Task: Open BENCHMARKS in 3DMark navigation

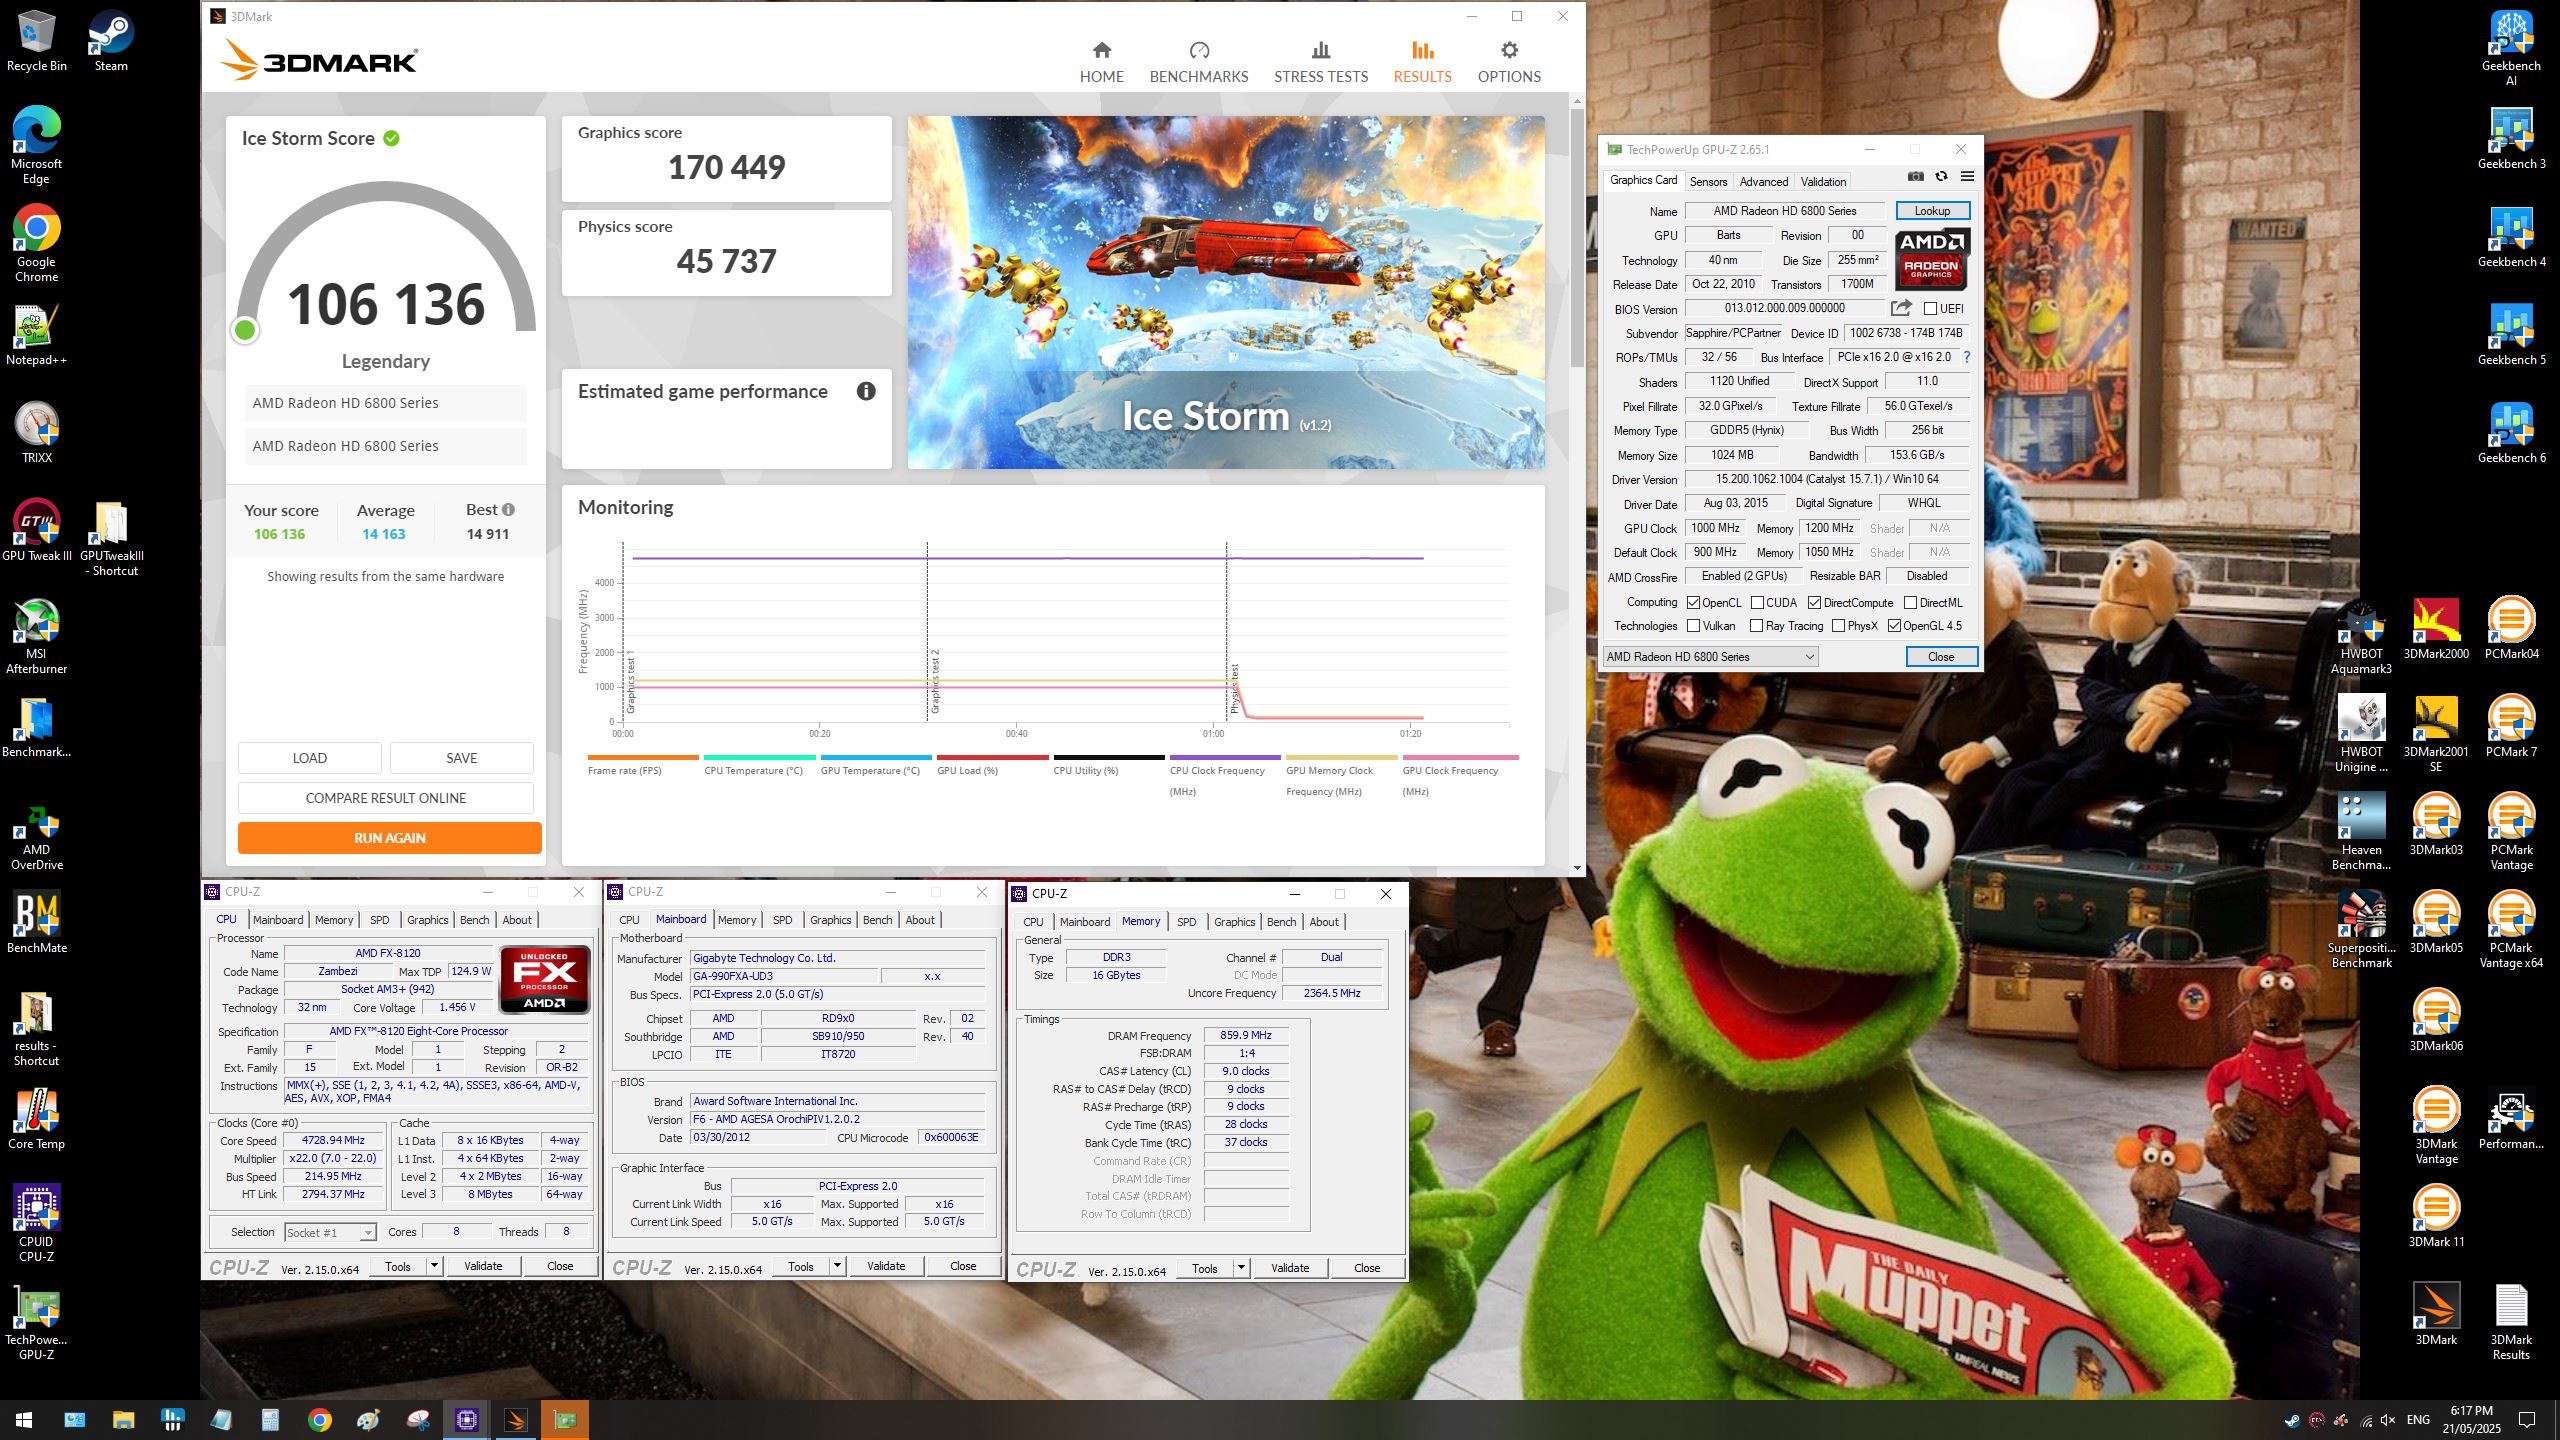Action: [x=1199, y=62]
